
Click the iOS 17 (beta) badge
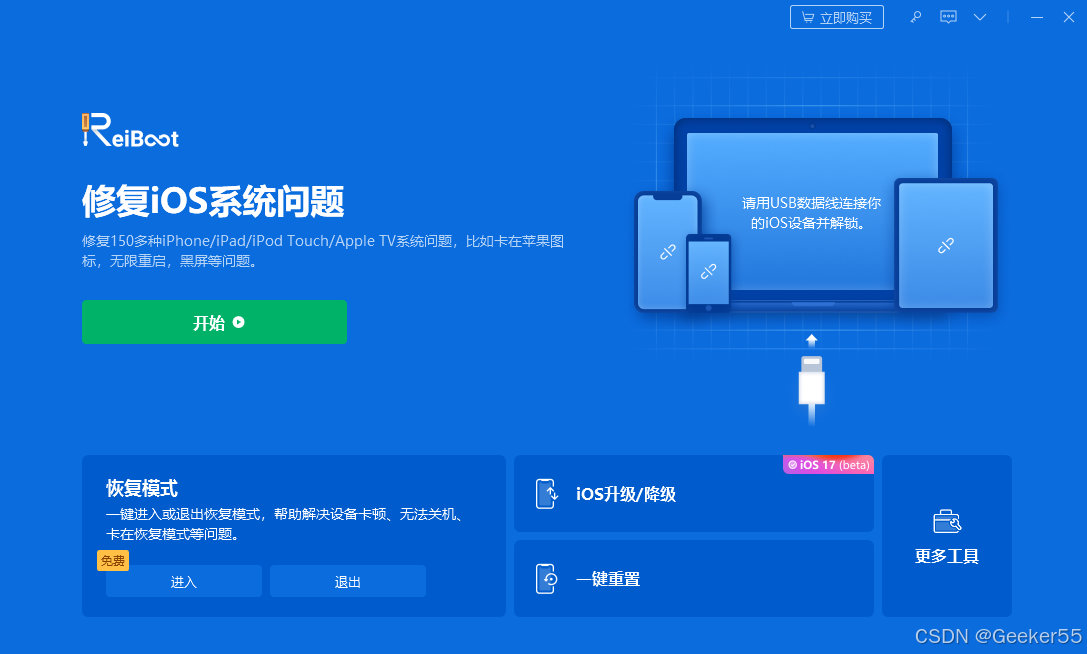pyautogui.click(x=828, y=465)
